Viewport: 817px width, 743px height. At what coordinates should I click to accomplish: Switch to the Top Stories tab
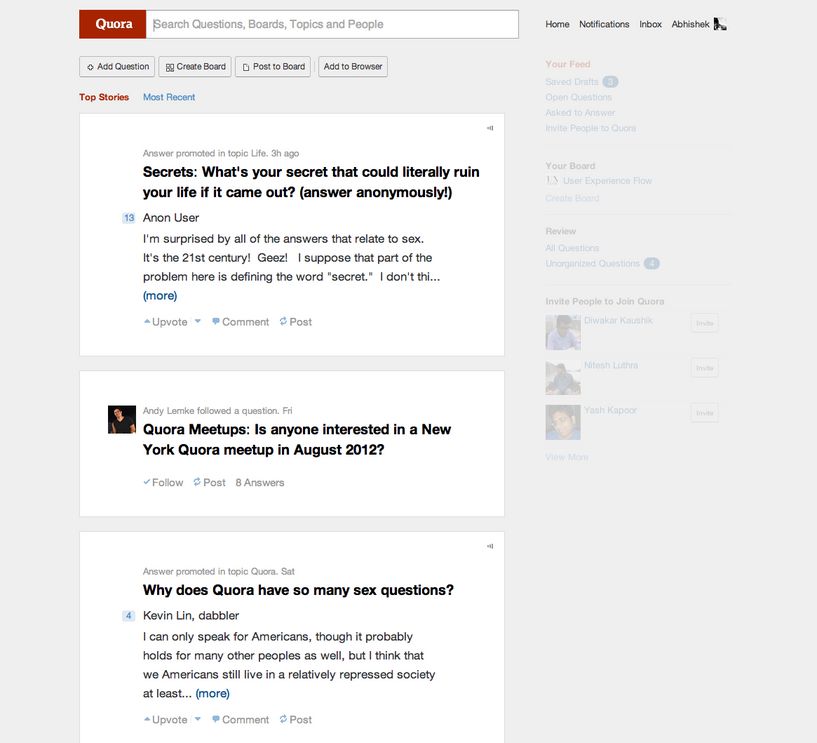click(104, 97)
